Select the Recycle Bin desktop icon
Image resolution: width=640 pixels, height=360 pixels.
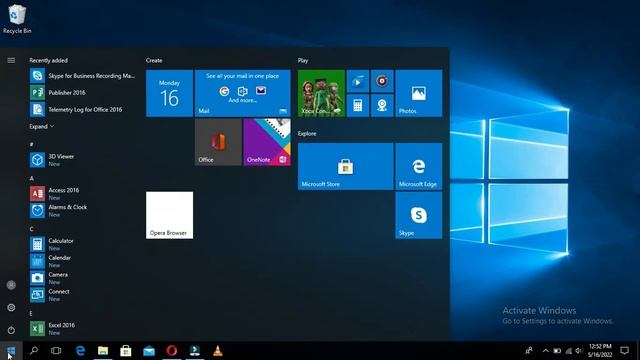pyautogui.click(x=17, y=19)
